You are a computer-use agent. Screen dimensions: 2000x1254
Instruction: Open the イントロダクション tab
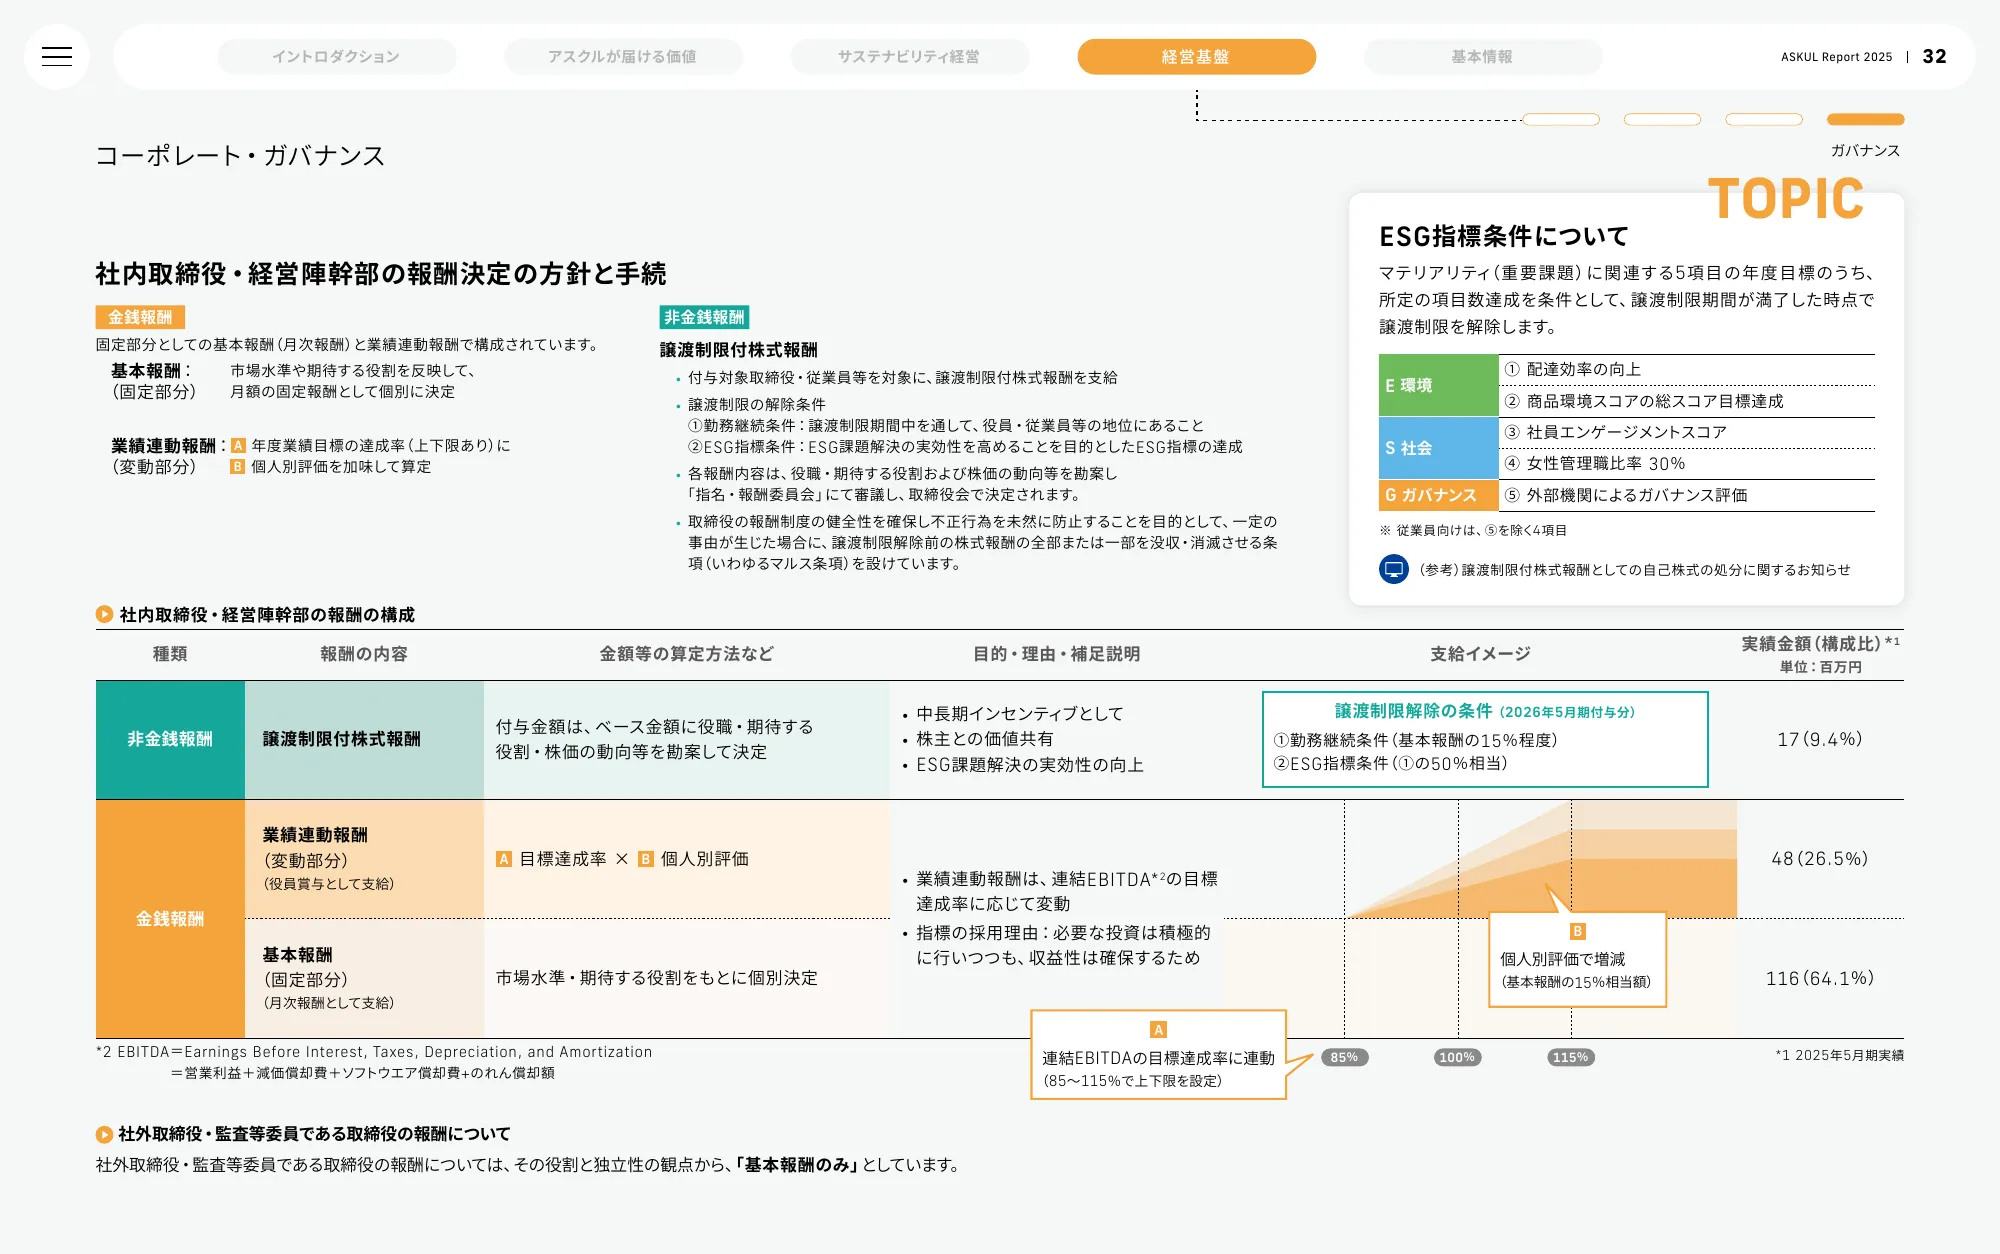tap(337, 57)
